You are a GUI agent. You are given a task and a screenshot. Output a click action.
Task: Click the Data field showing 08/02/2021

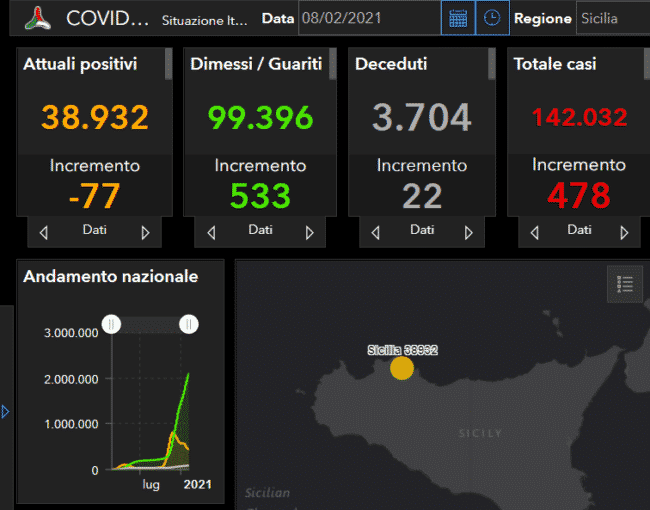pos(369,18)
